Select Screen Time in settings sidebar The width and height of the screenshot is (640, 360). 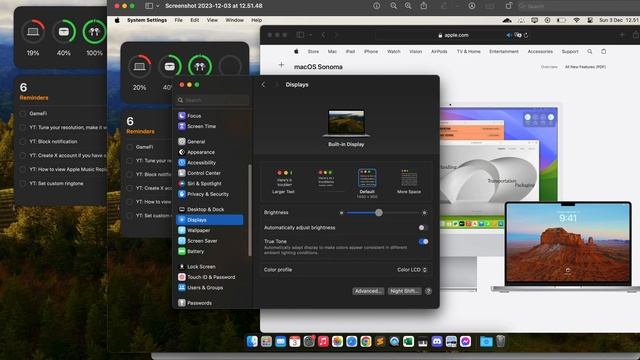(210, 126)
